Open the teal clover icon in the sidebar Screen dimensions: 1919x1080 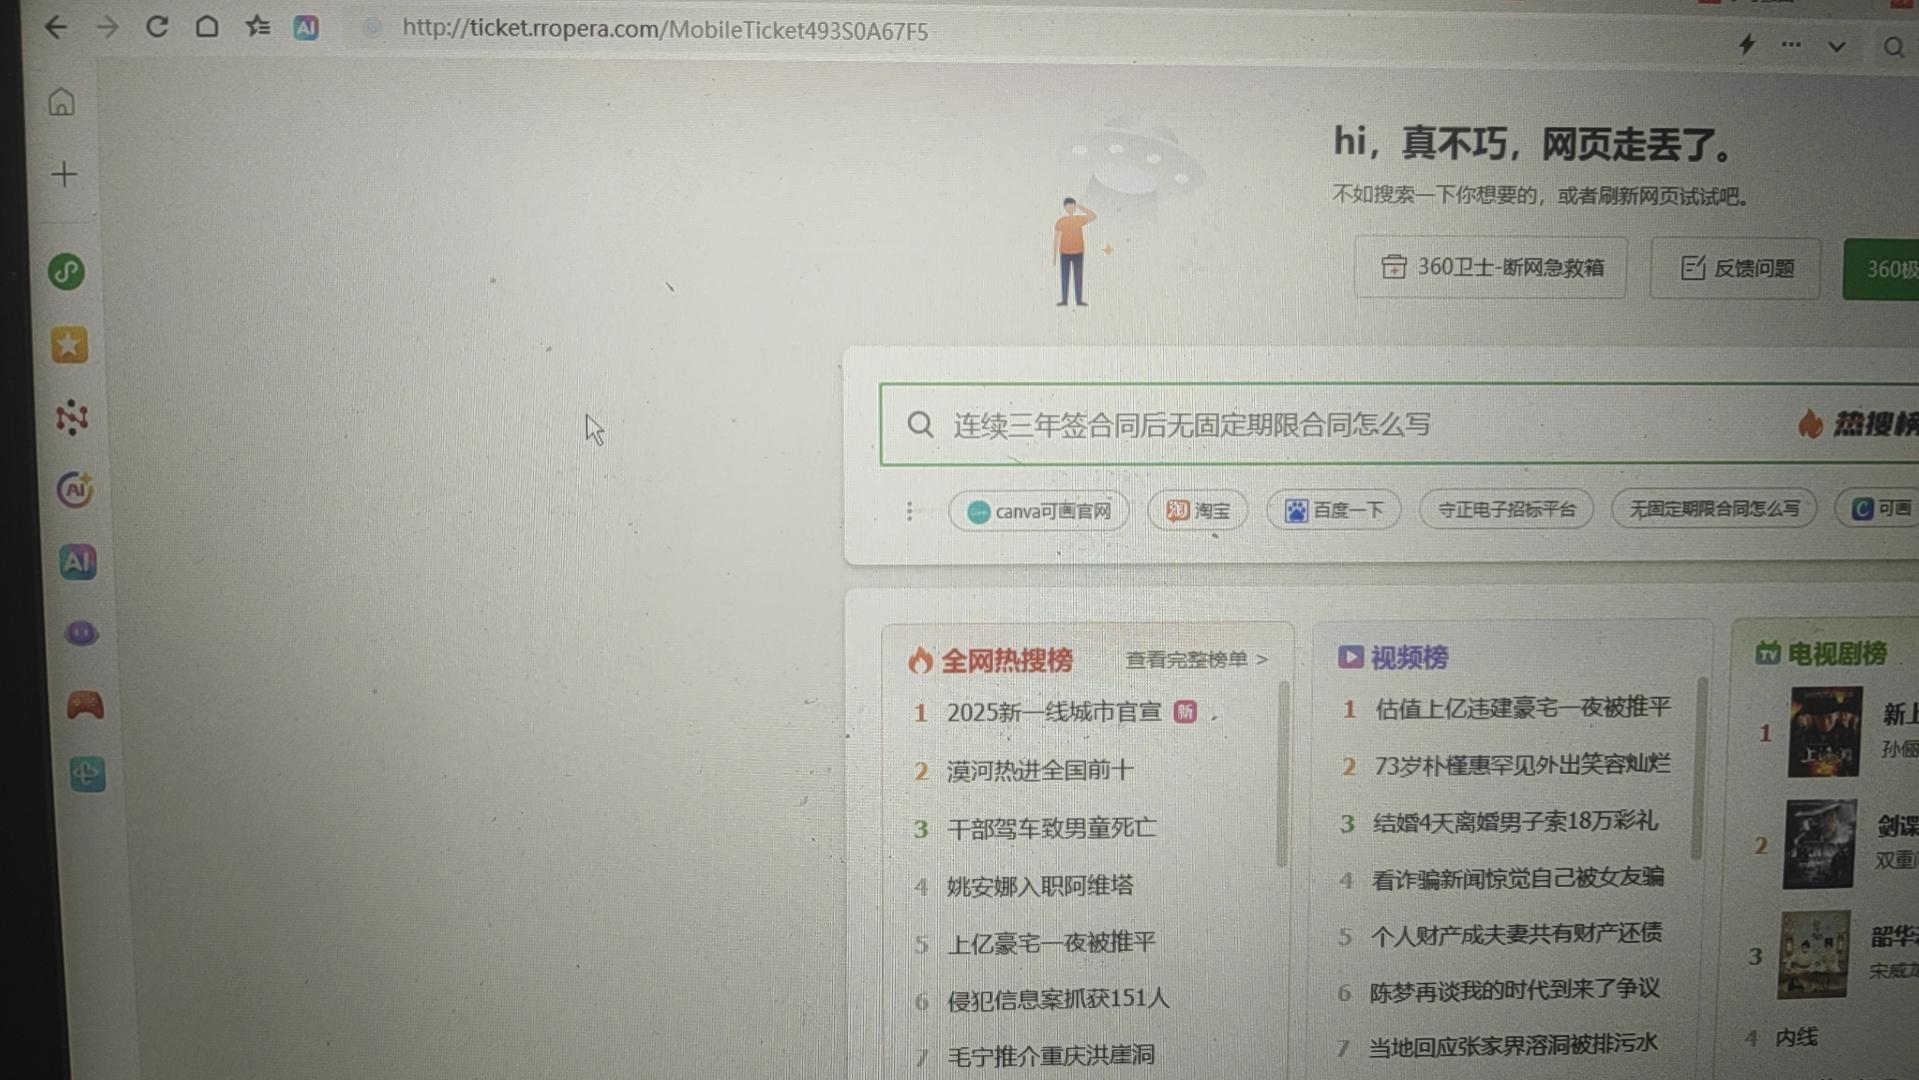[x=87, y=774]
